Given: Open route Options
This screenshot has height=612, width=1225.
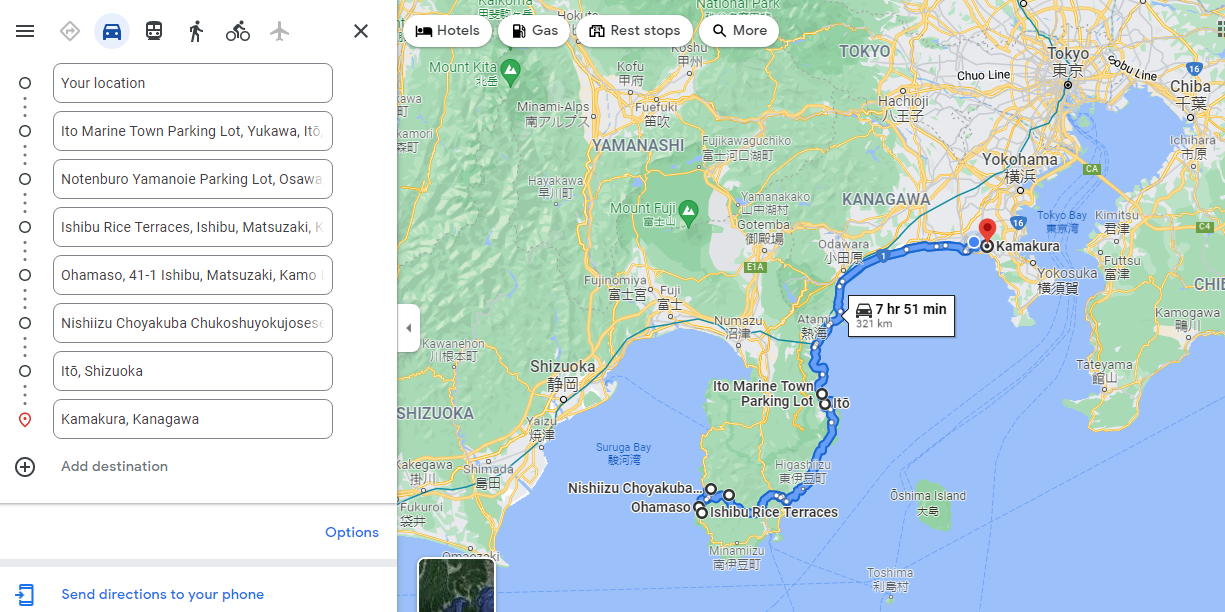Looking at the screenshot, I should [352, 533].
